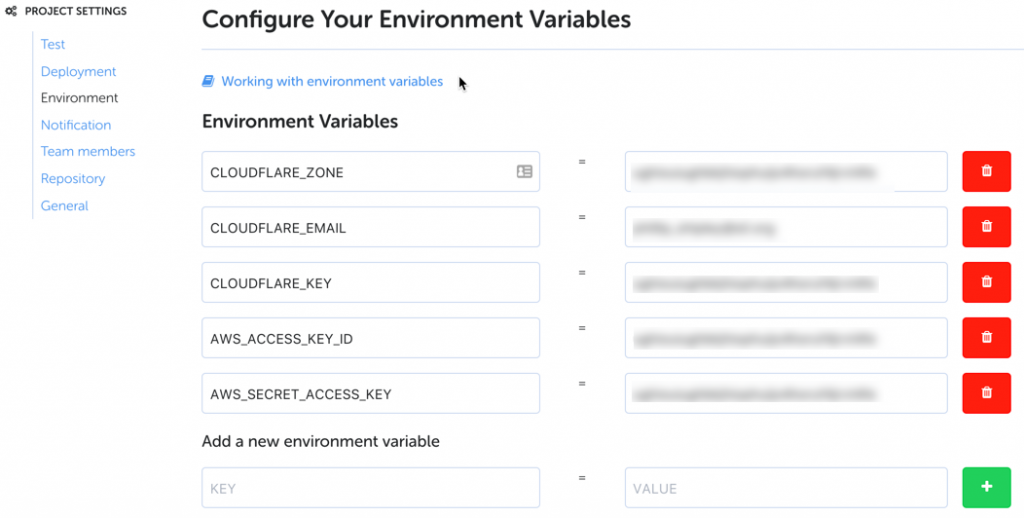Delete AWS_ACCESS_KEY_ID via trash icon
The height and width of the screenshot is (518, 1024).
tap(986, 338)
